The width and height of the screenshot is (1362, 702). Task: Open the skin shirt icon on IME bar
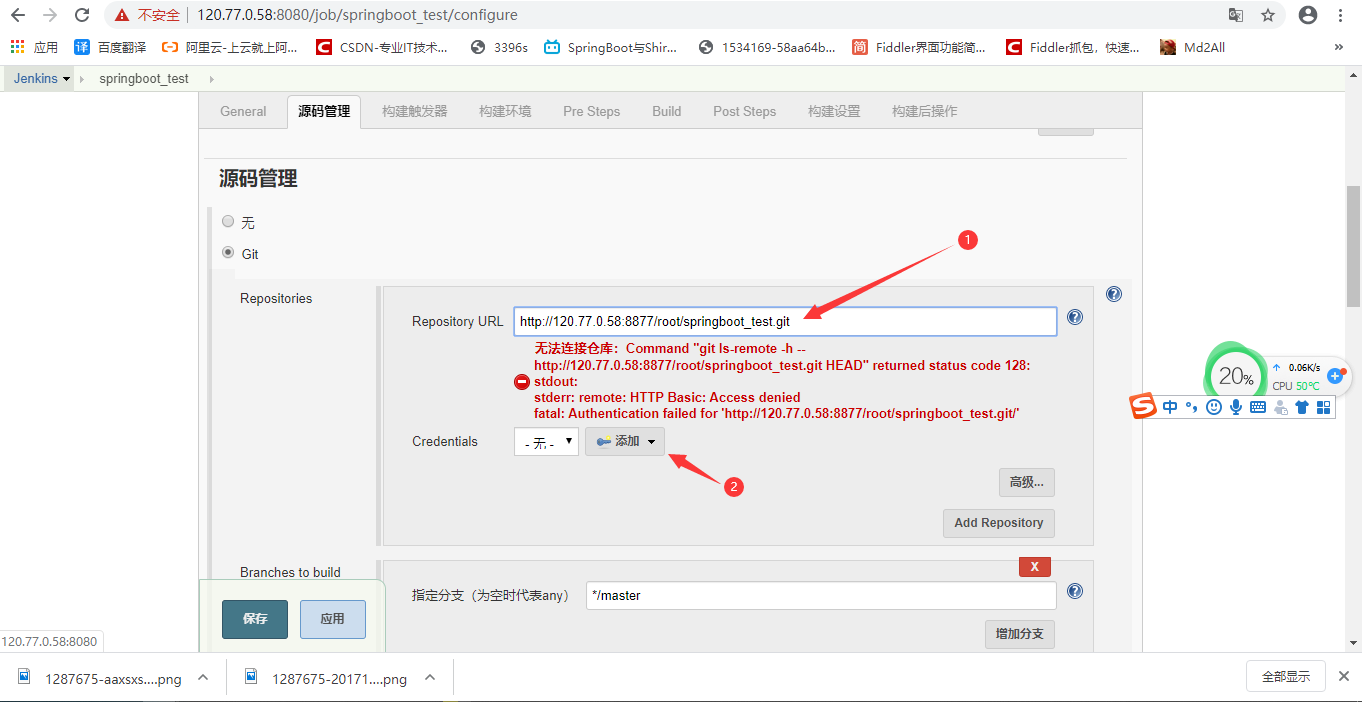(1302, 407)
